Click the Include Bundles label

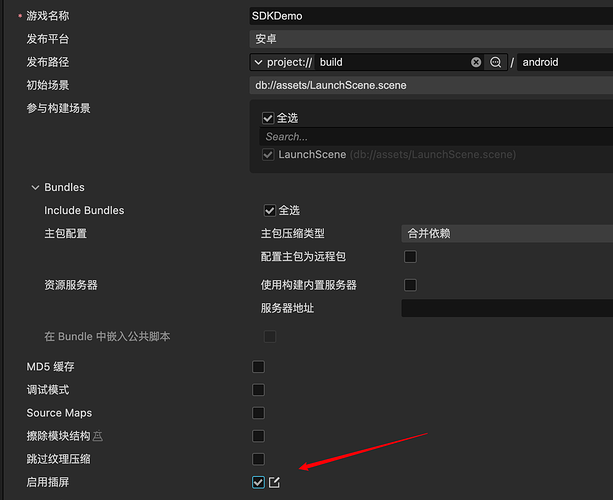84,210
